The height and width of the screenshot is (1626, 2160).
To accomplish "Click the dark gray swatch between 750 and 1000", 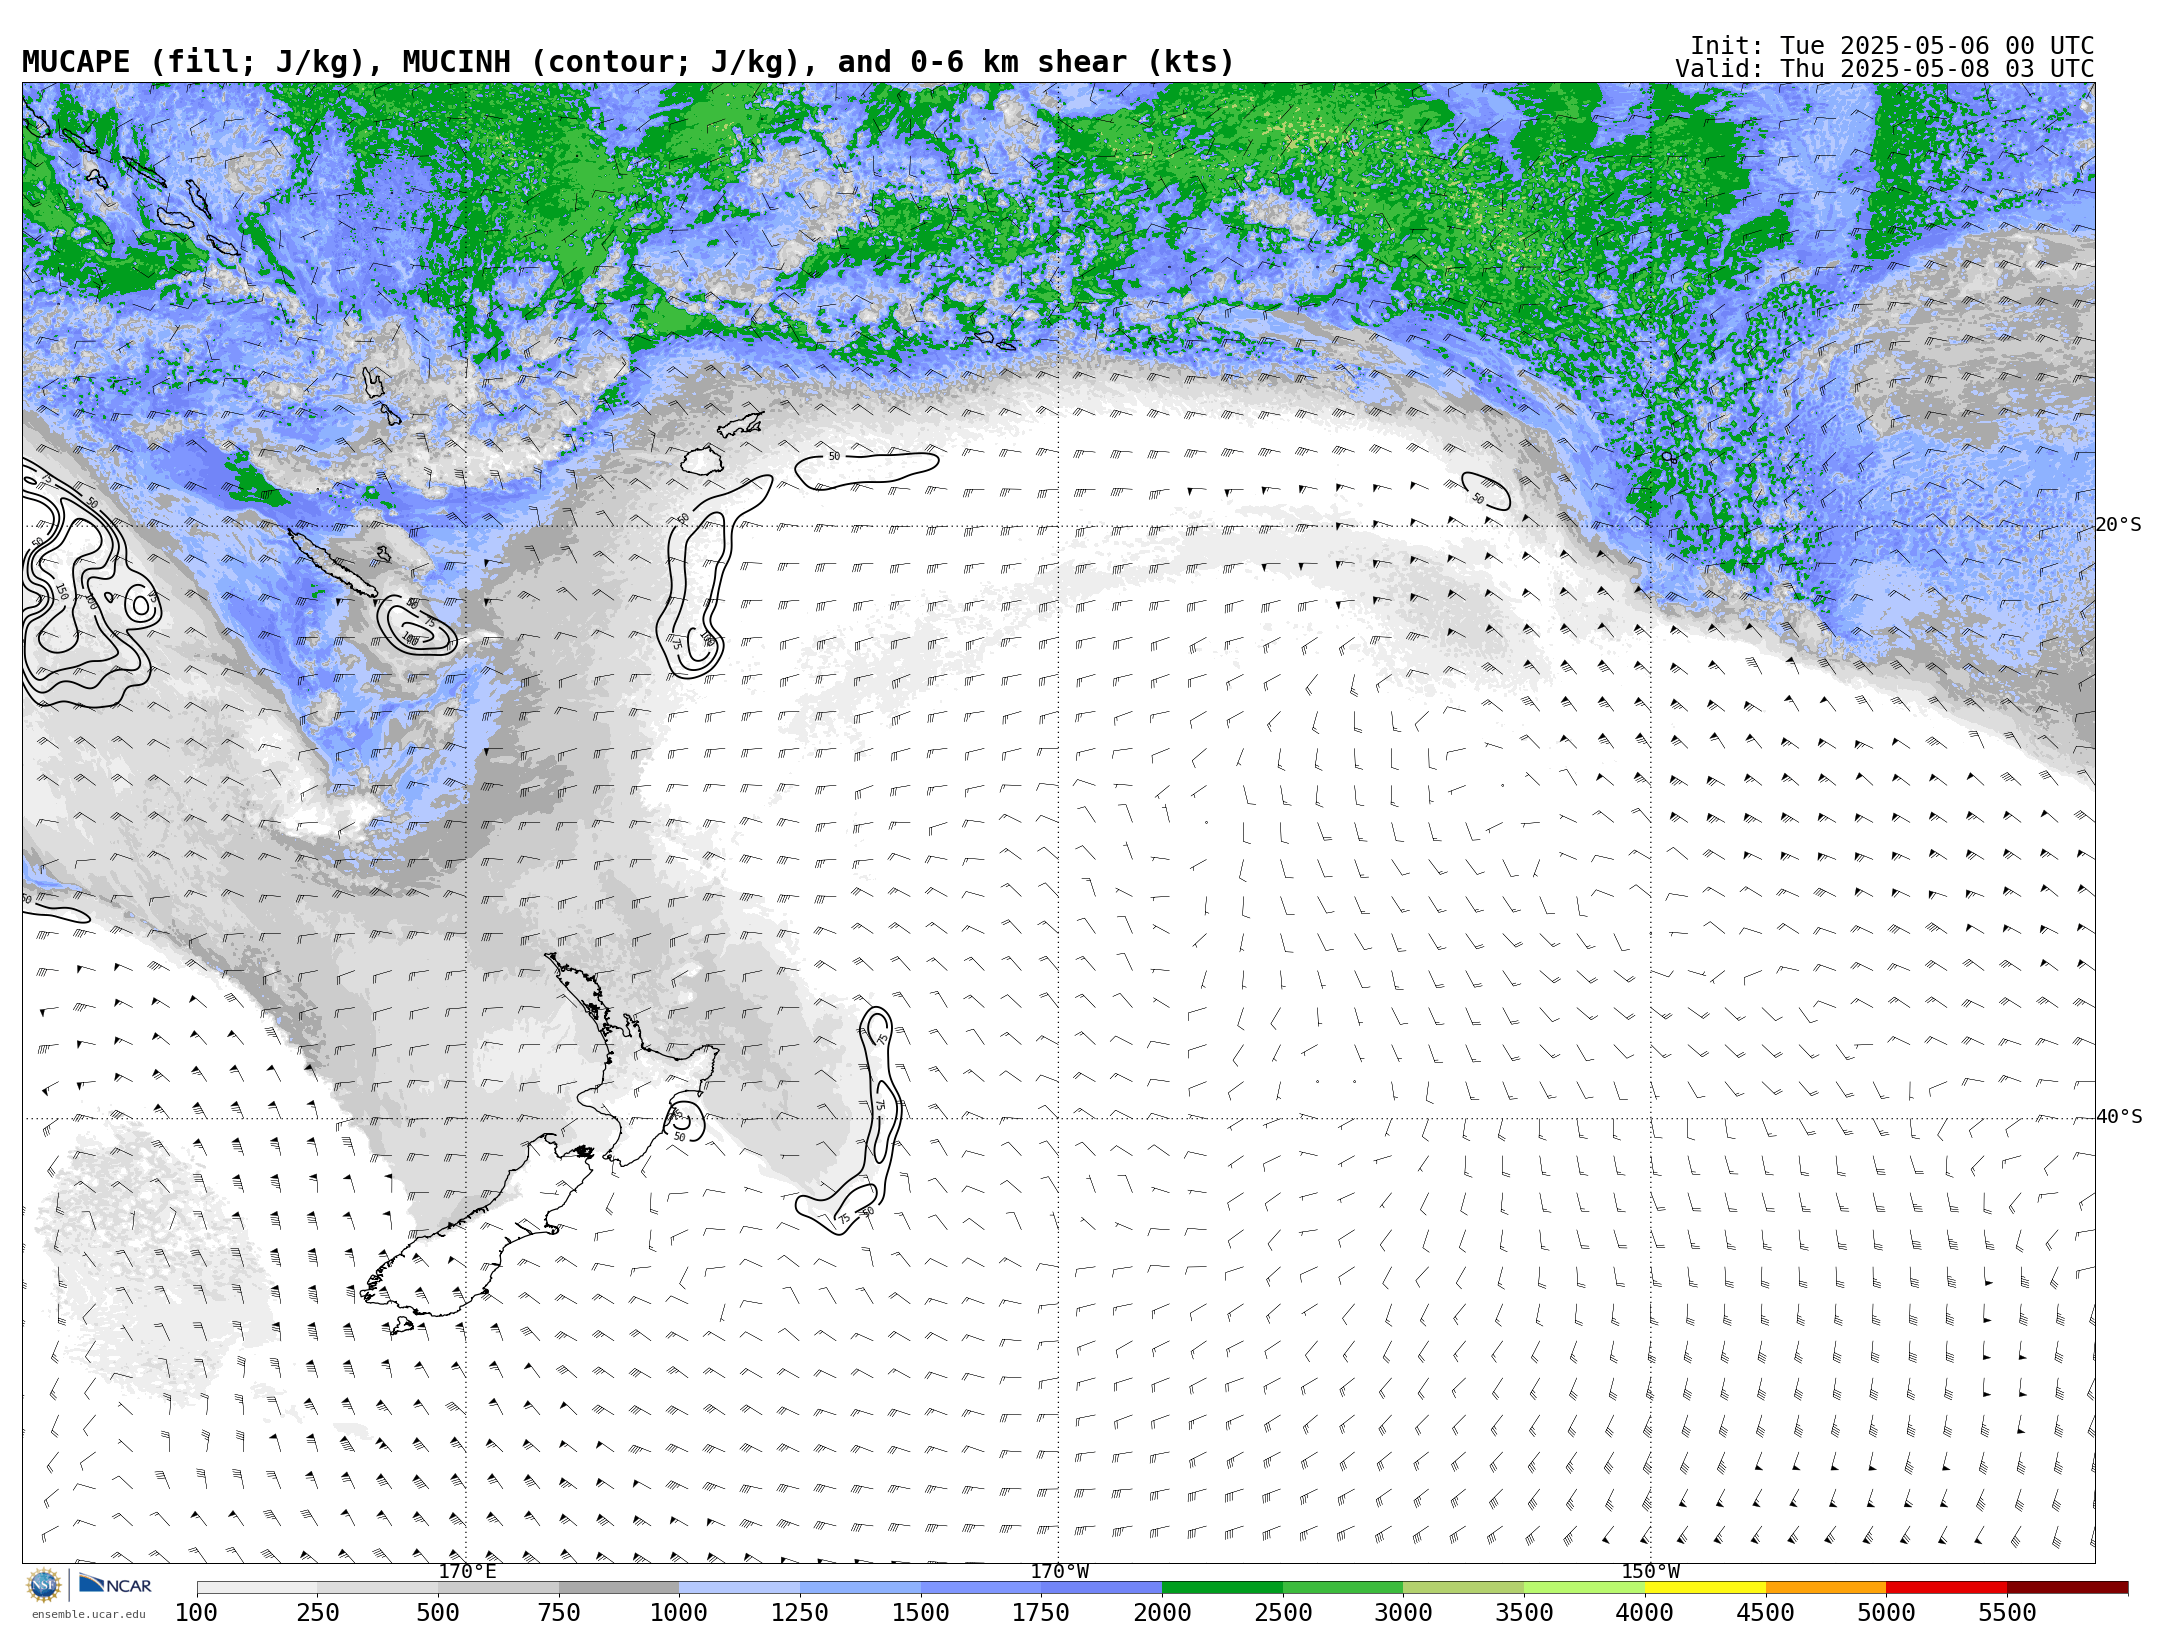I will [619, 1588].
